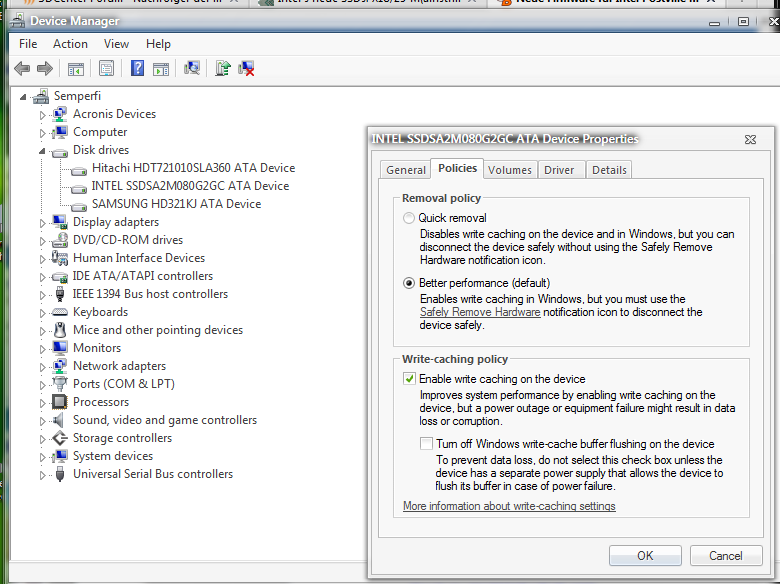
Task: Click the Sound, video and game controllers icon
Action: coord(59,420)
